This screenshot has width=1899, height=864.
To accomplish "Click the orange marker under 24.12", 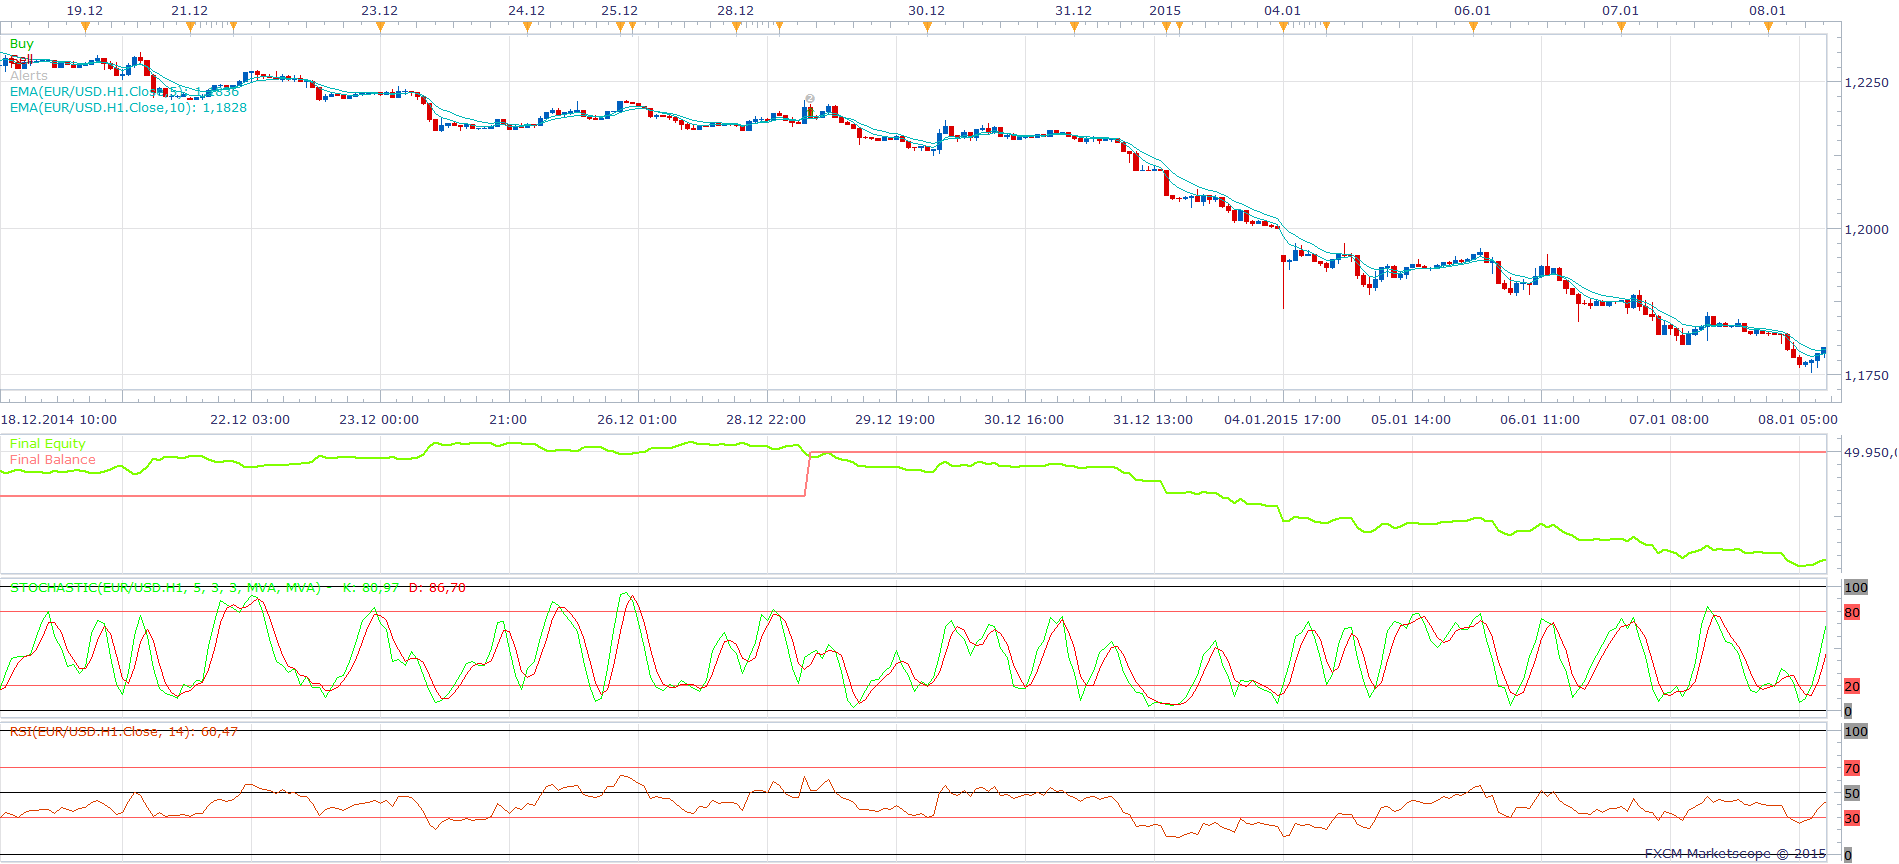I will [x=527, y=27].
